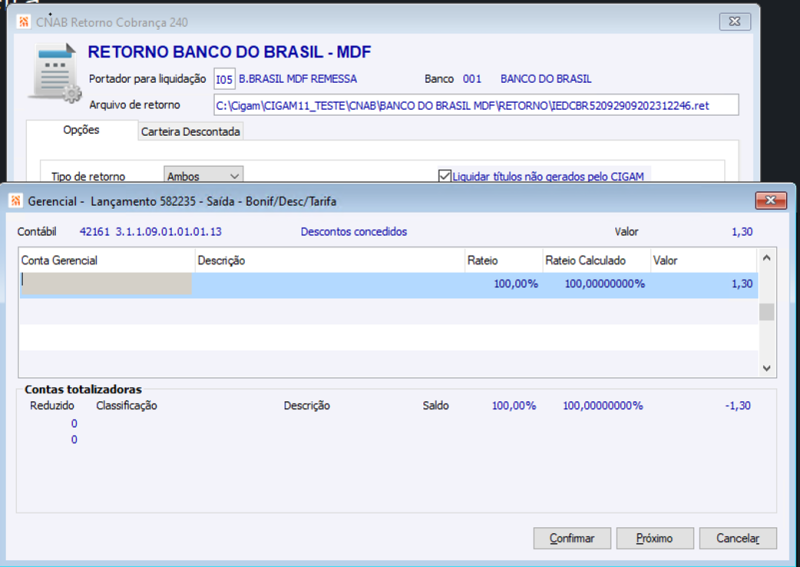Screen dimensions: 800x567
Task: Click the Descrição grid column header
Action: pyautogui.click(x=330, y=260)
